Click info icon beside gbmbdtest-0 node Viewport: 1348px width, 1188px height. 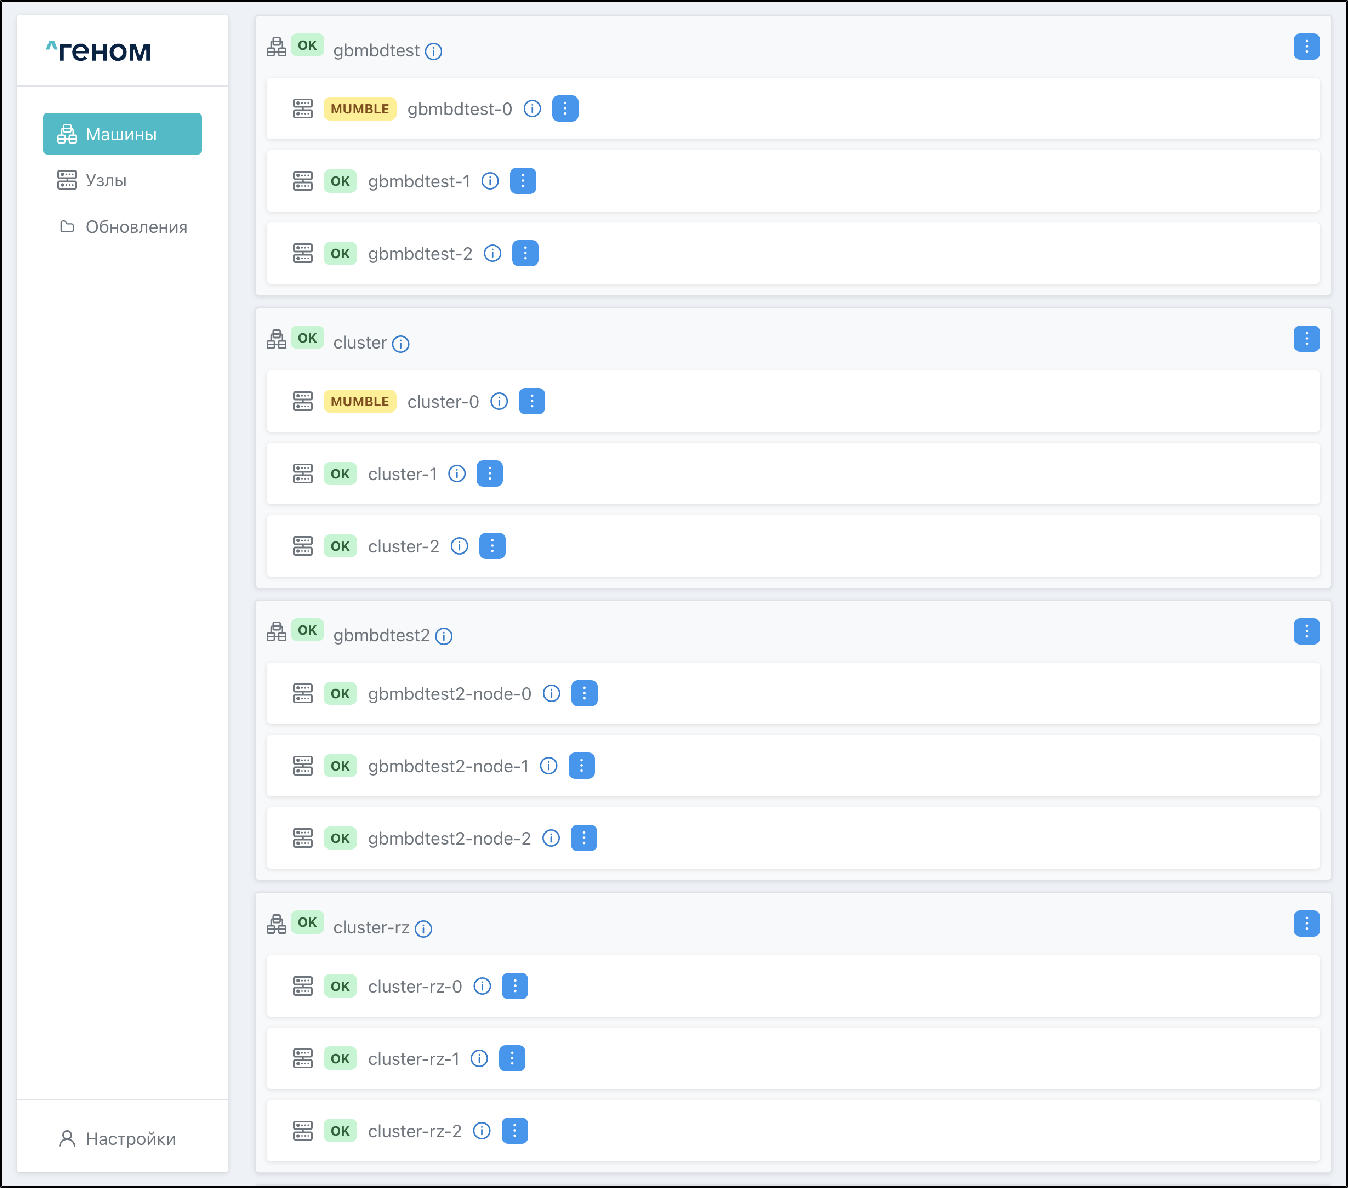coord(533,109)
